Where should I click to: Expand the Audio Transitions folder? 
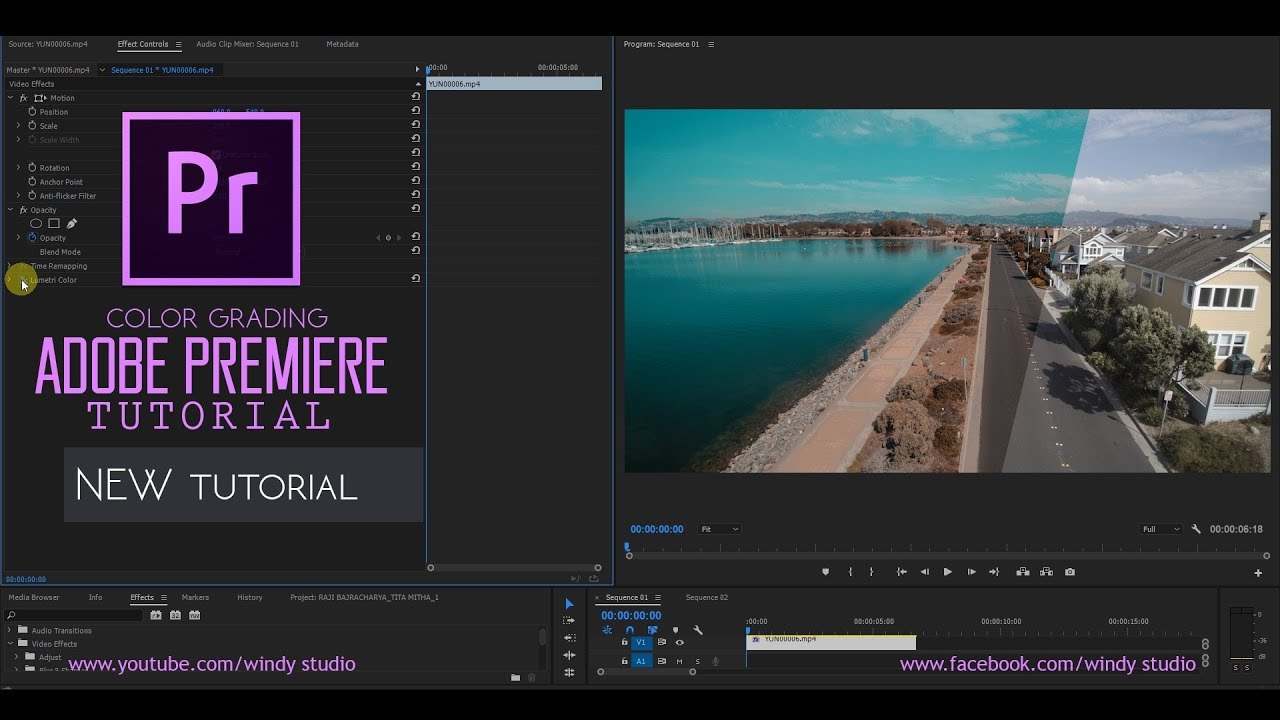11,631
